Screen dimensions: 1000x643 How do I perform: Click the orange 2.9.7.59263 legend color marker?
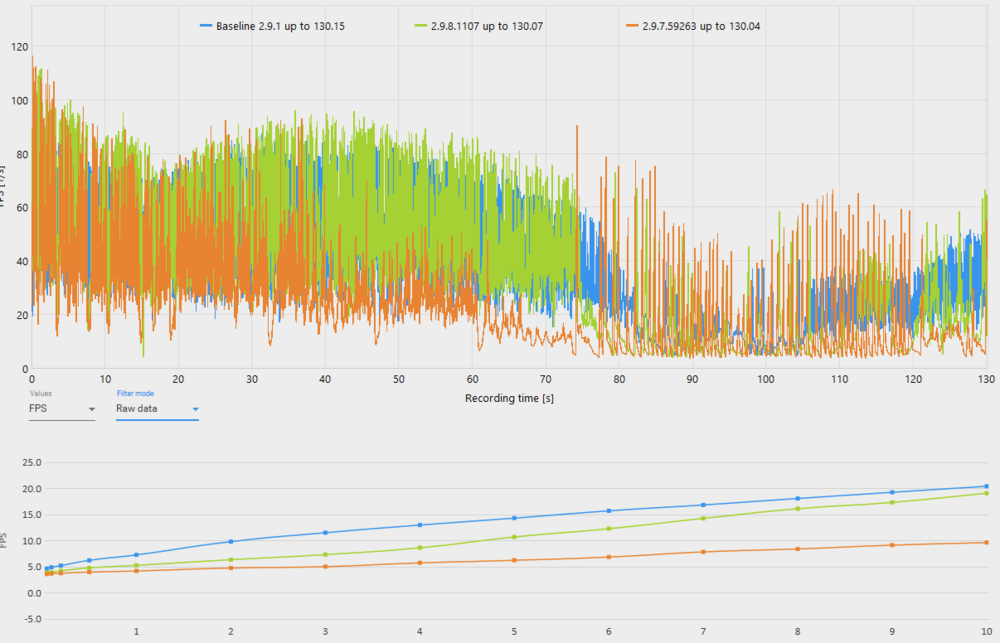point(632,26)
